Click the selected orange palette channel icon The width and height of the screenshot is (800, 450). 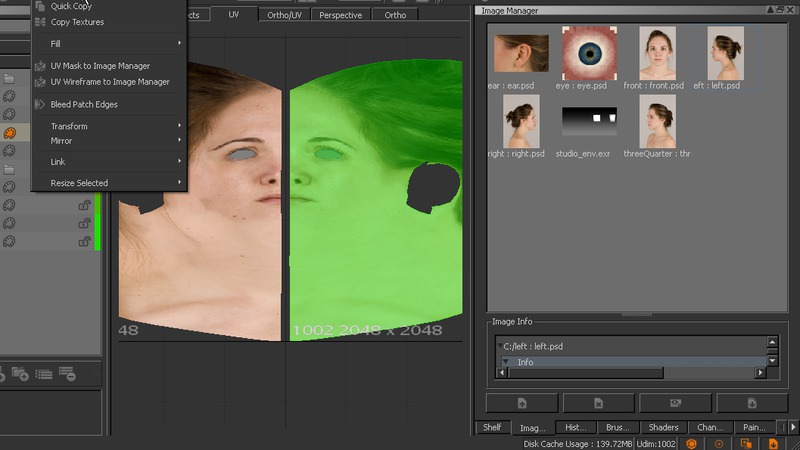click(9, 132)
